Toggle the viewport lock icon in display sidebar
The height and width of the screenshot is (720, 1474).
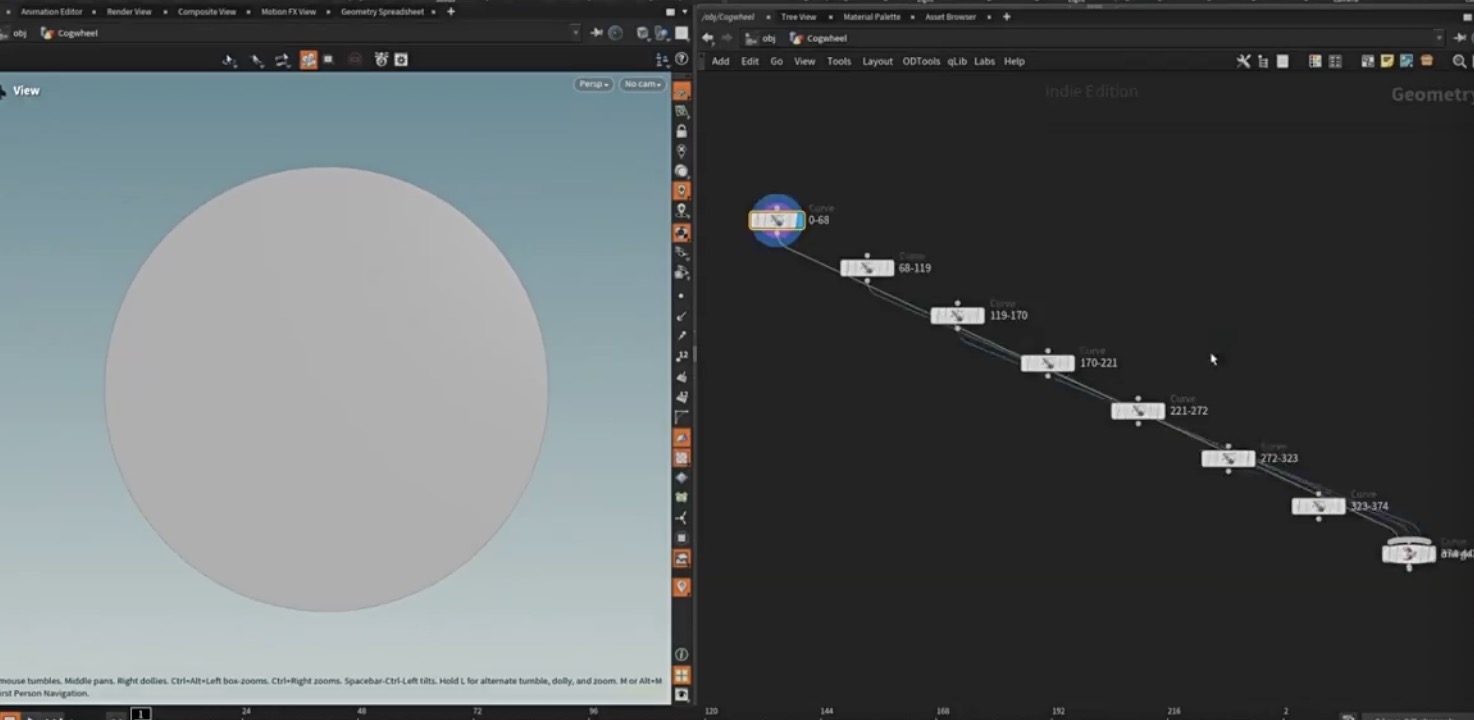pos(682,131)
